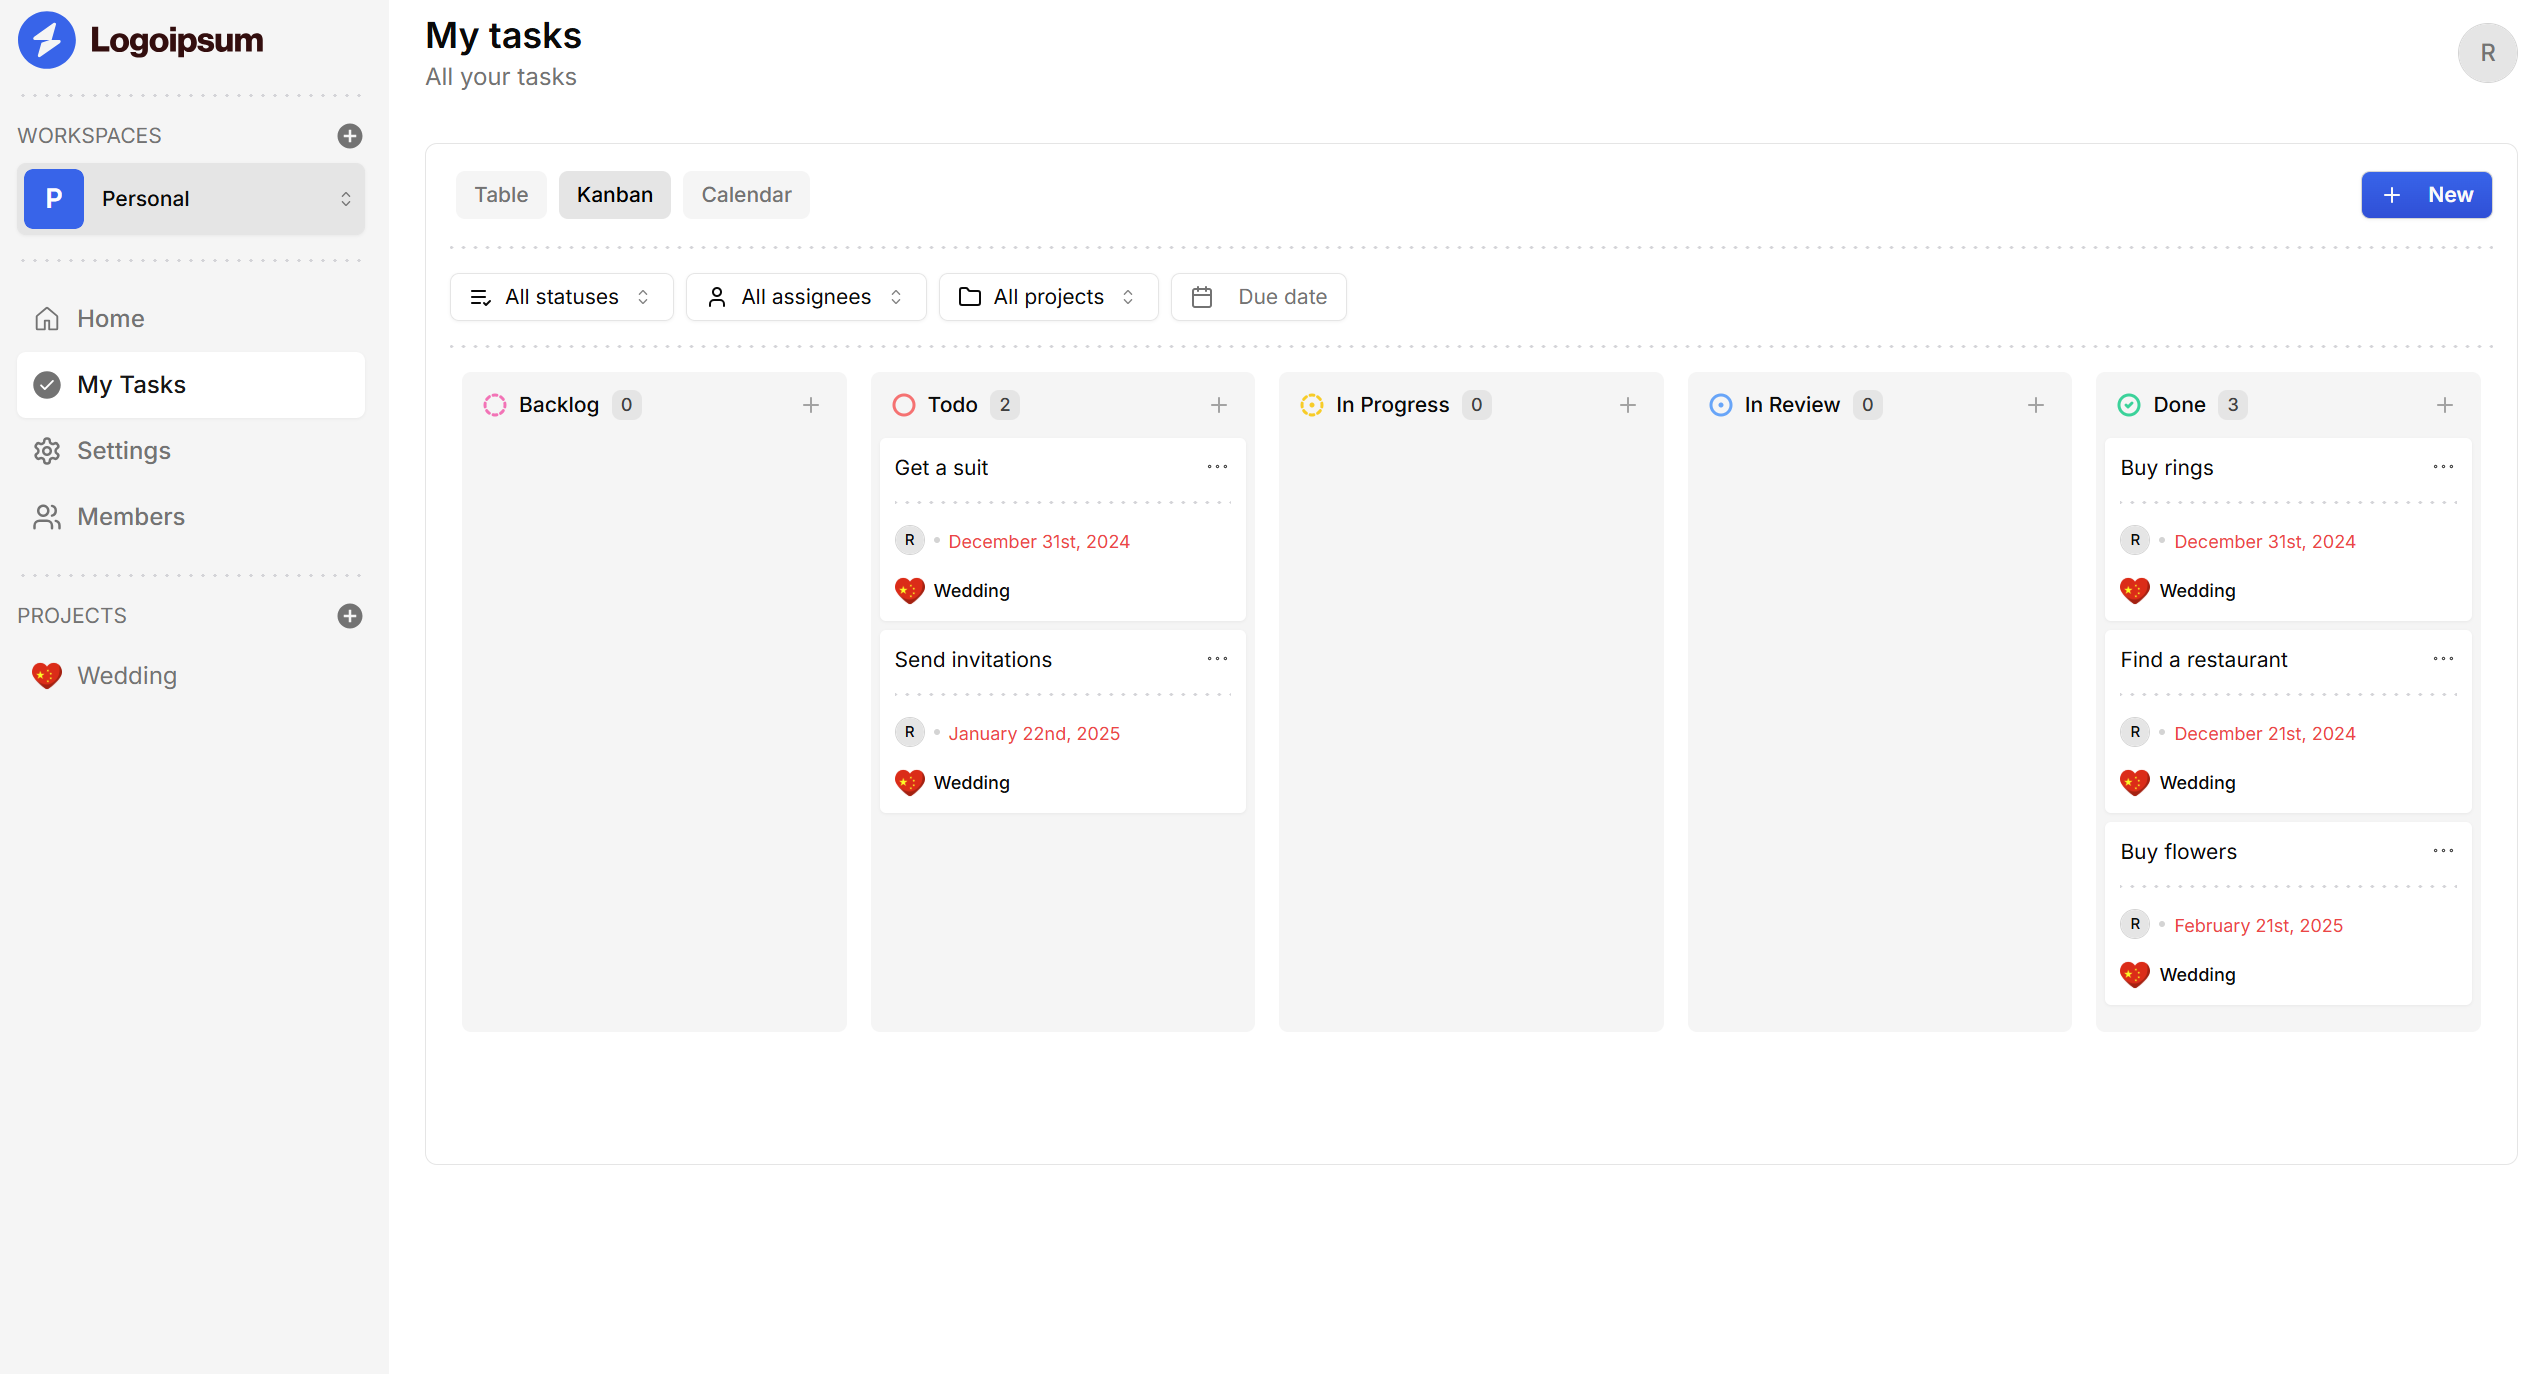Open the All statuses filter dropdown
This screenshot has width=2545, height=1374.
pos(561,297)
